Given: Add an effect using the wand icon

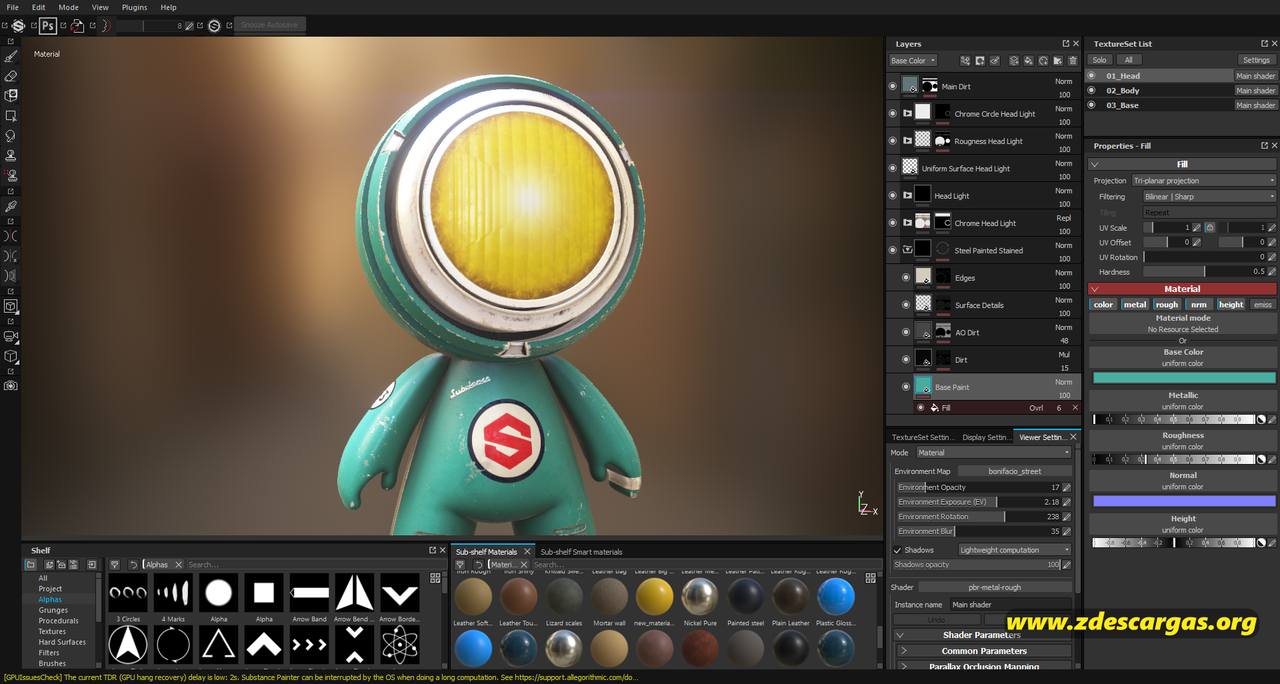Looking at the screenshot, I should 965,61.
